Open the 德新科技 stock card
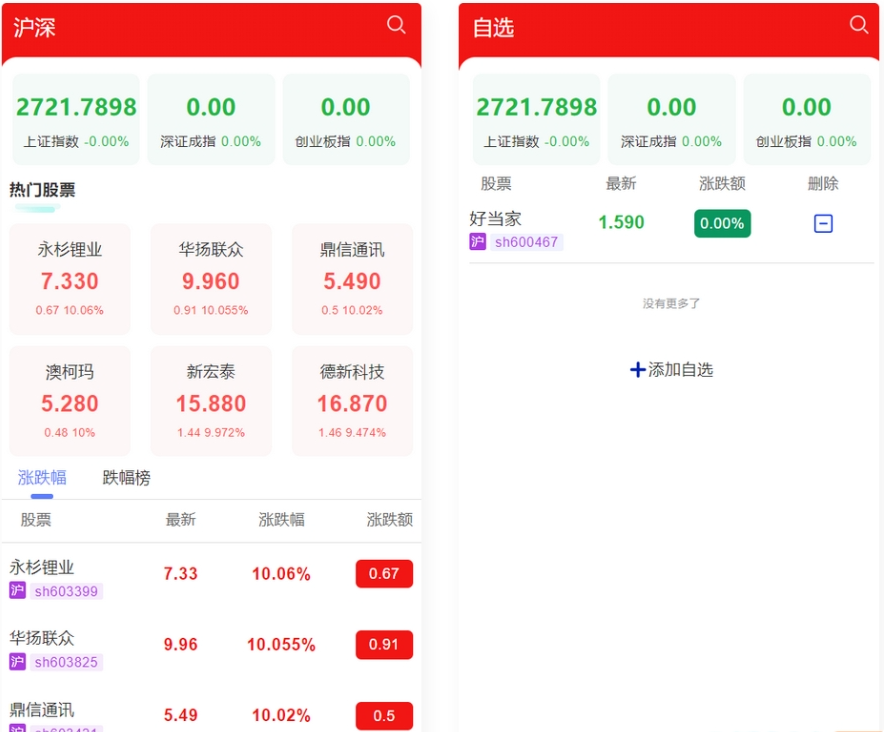887x732 pixels. click(x=352, y=398)
